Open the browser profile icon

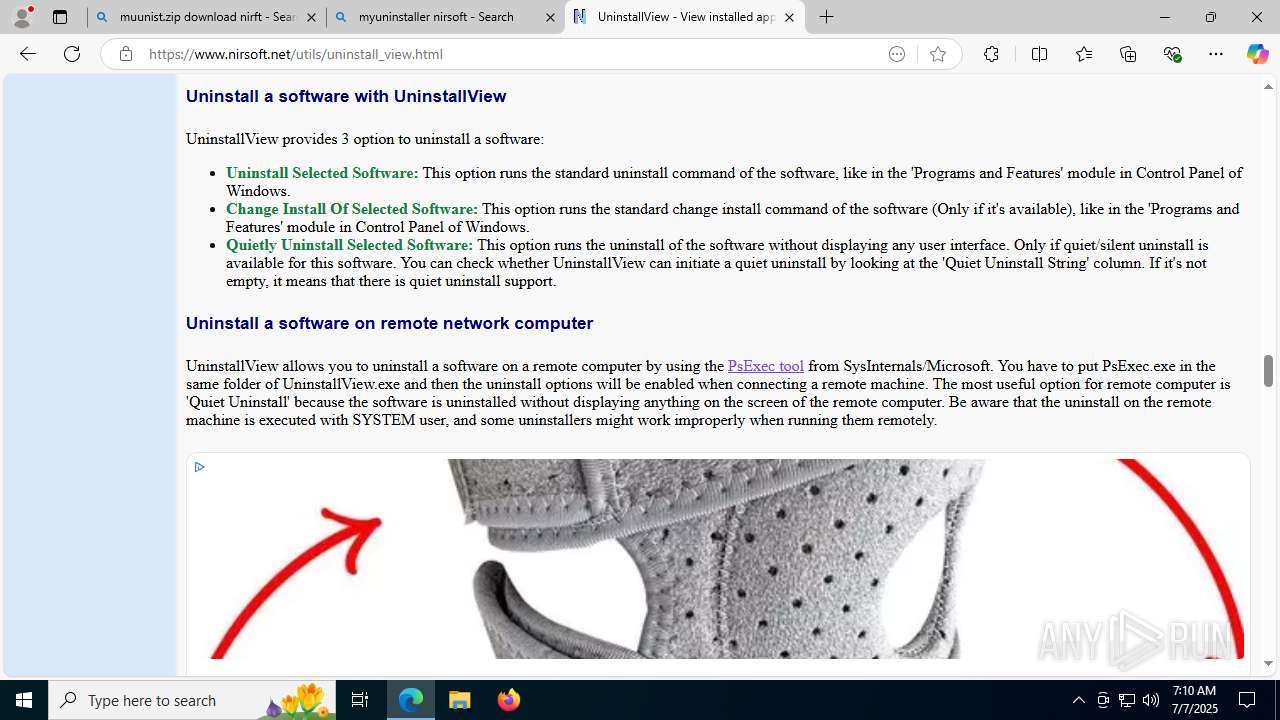(x=22, y=17)
